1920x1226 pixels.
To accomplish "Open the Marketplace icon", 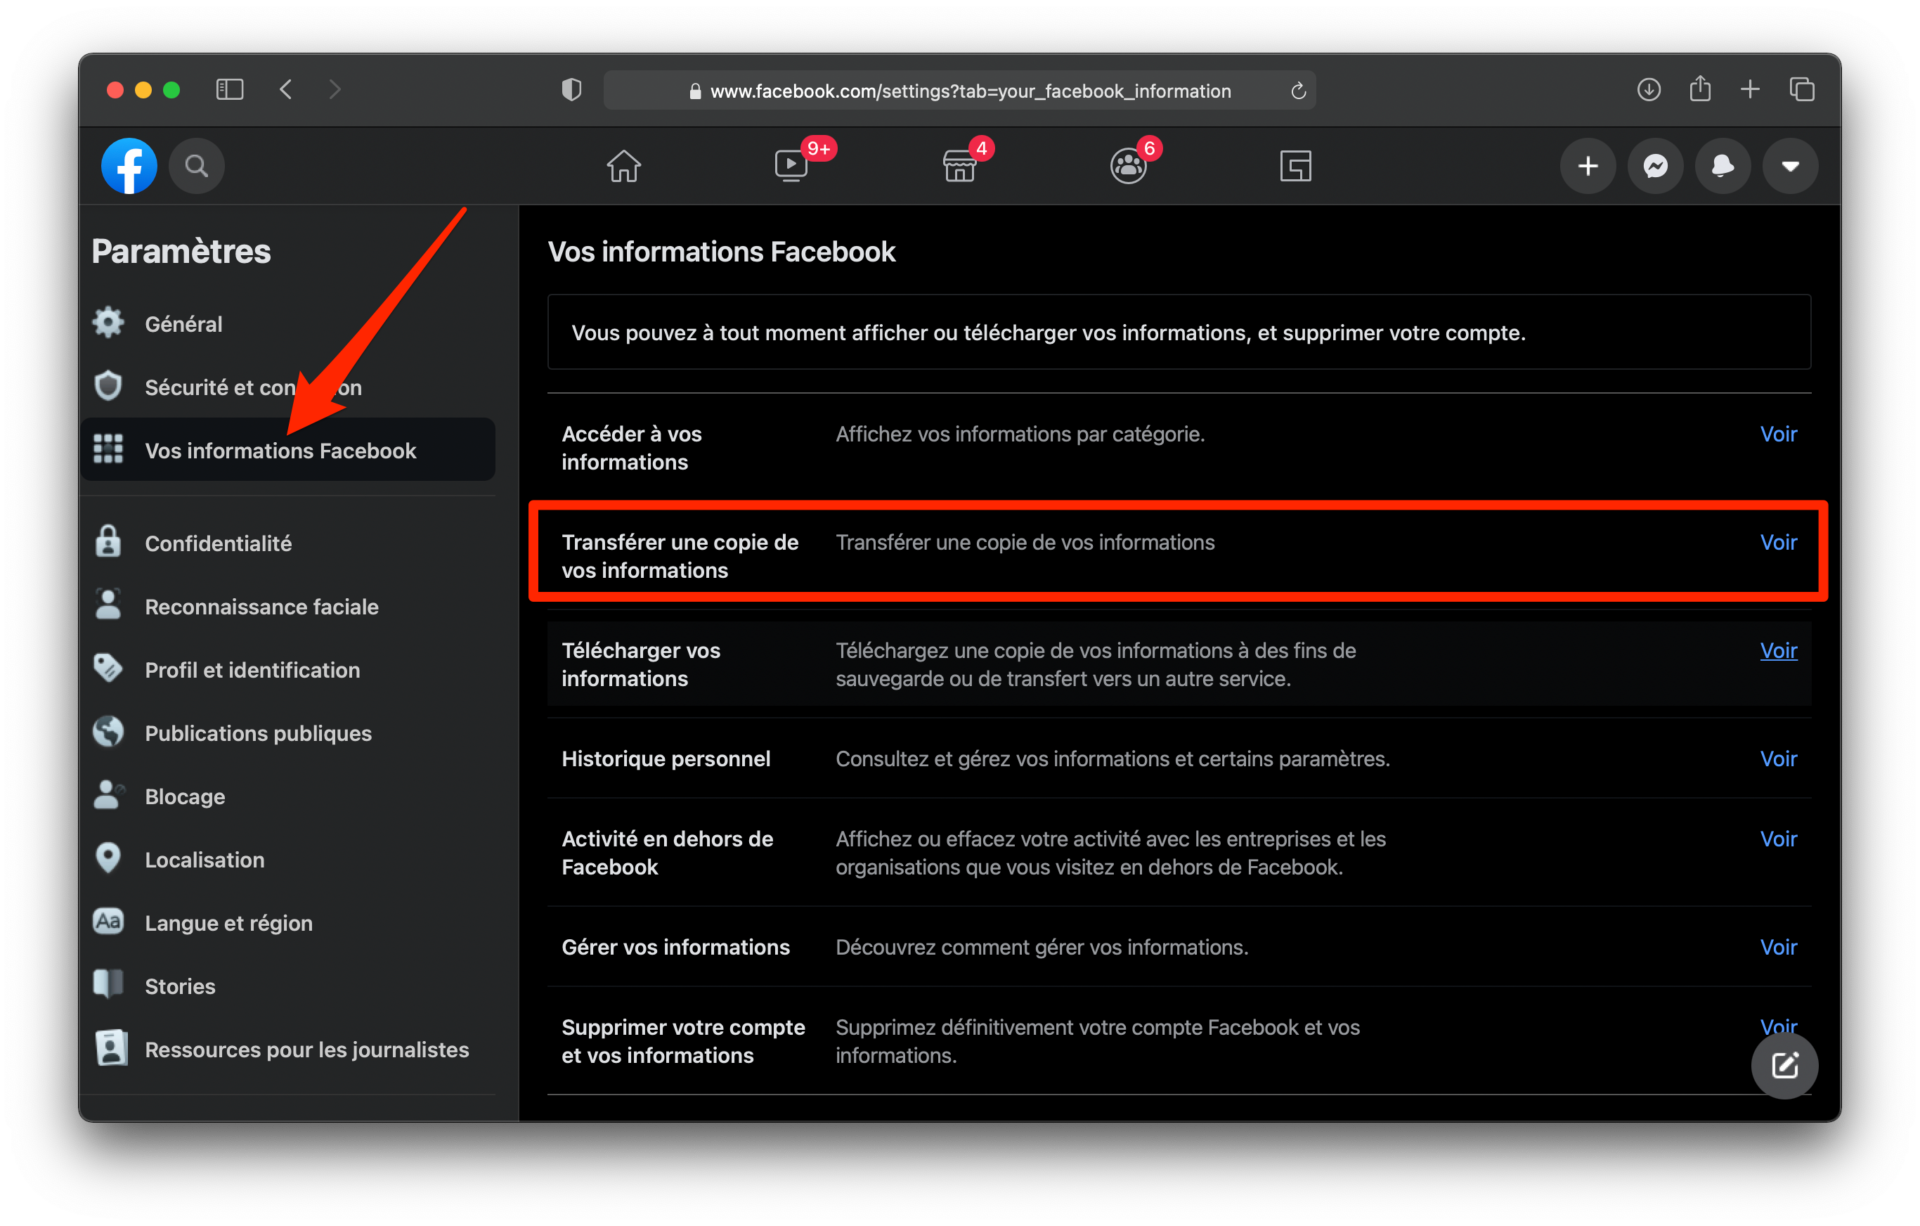I will (959, 166).
